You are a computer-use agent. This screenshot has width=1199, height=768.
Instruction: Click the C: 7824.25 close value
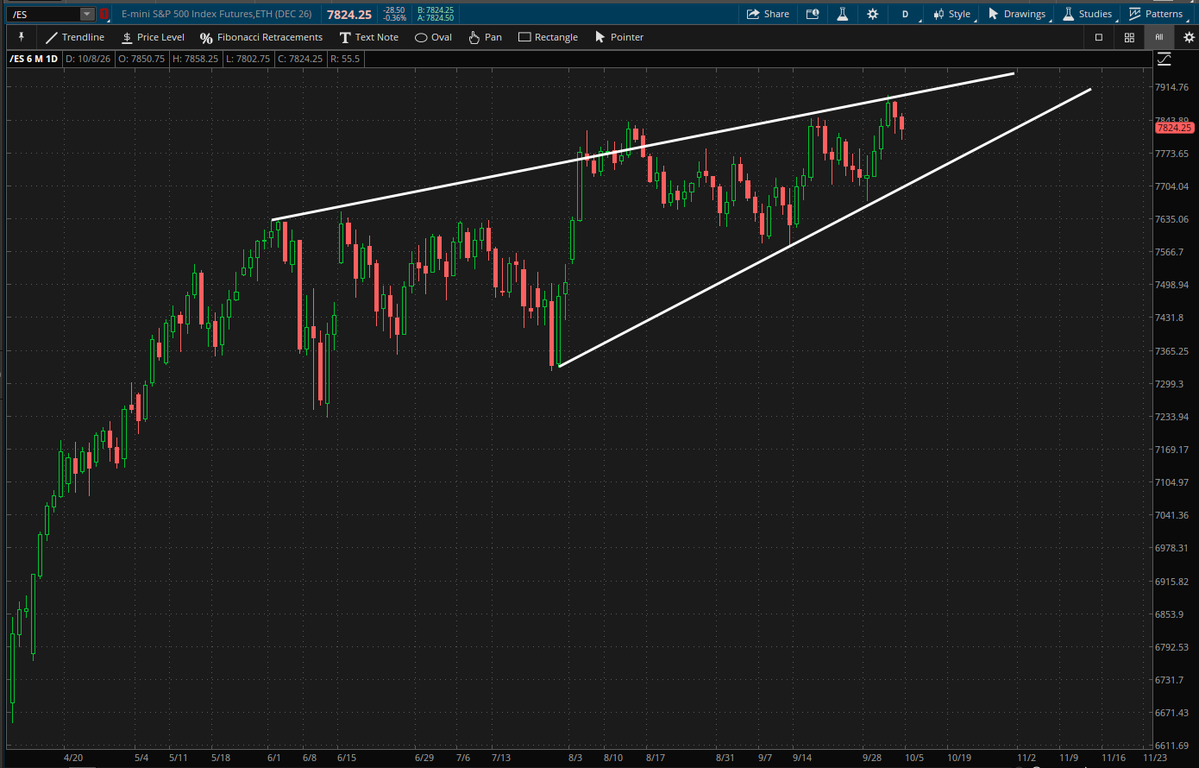[300, 58]
